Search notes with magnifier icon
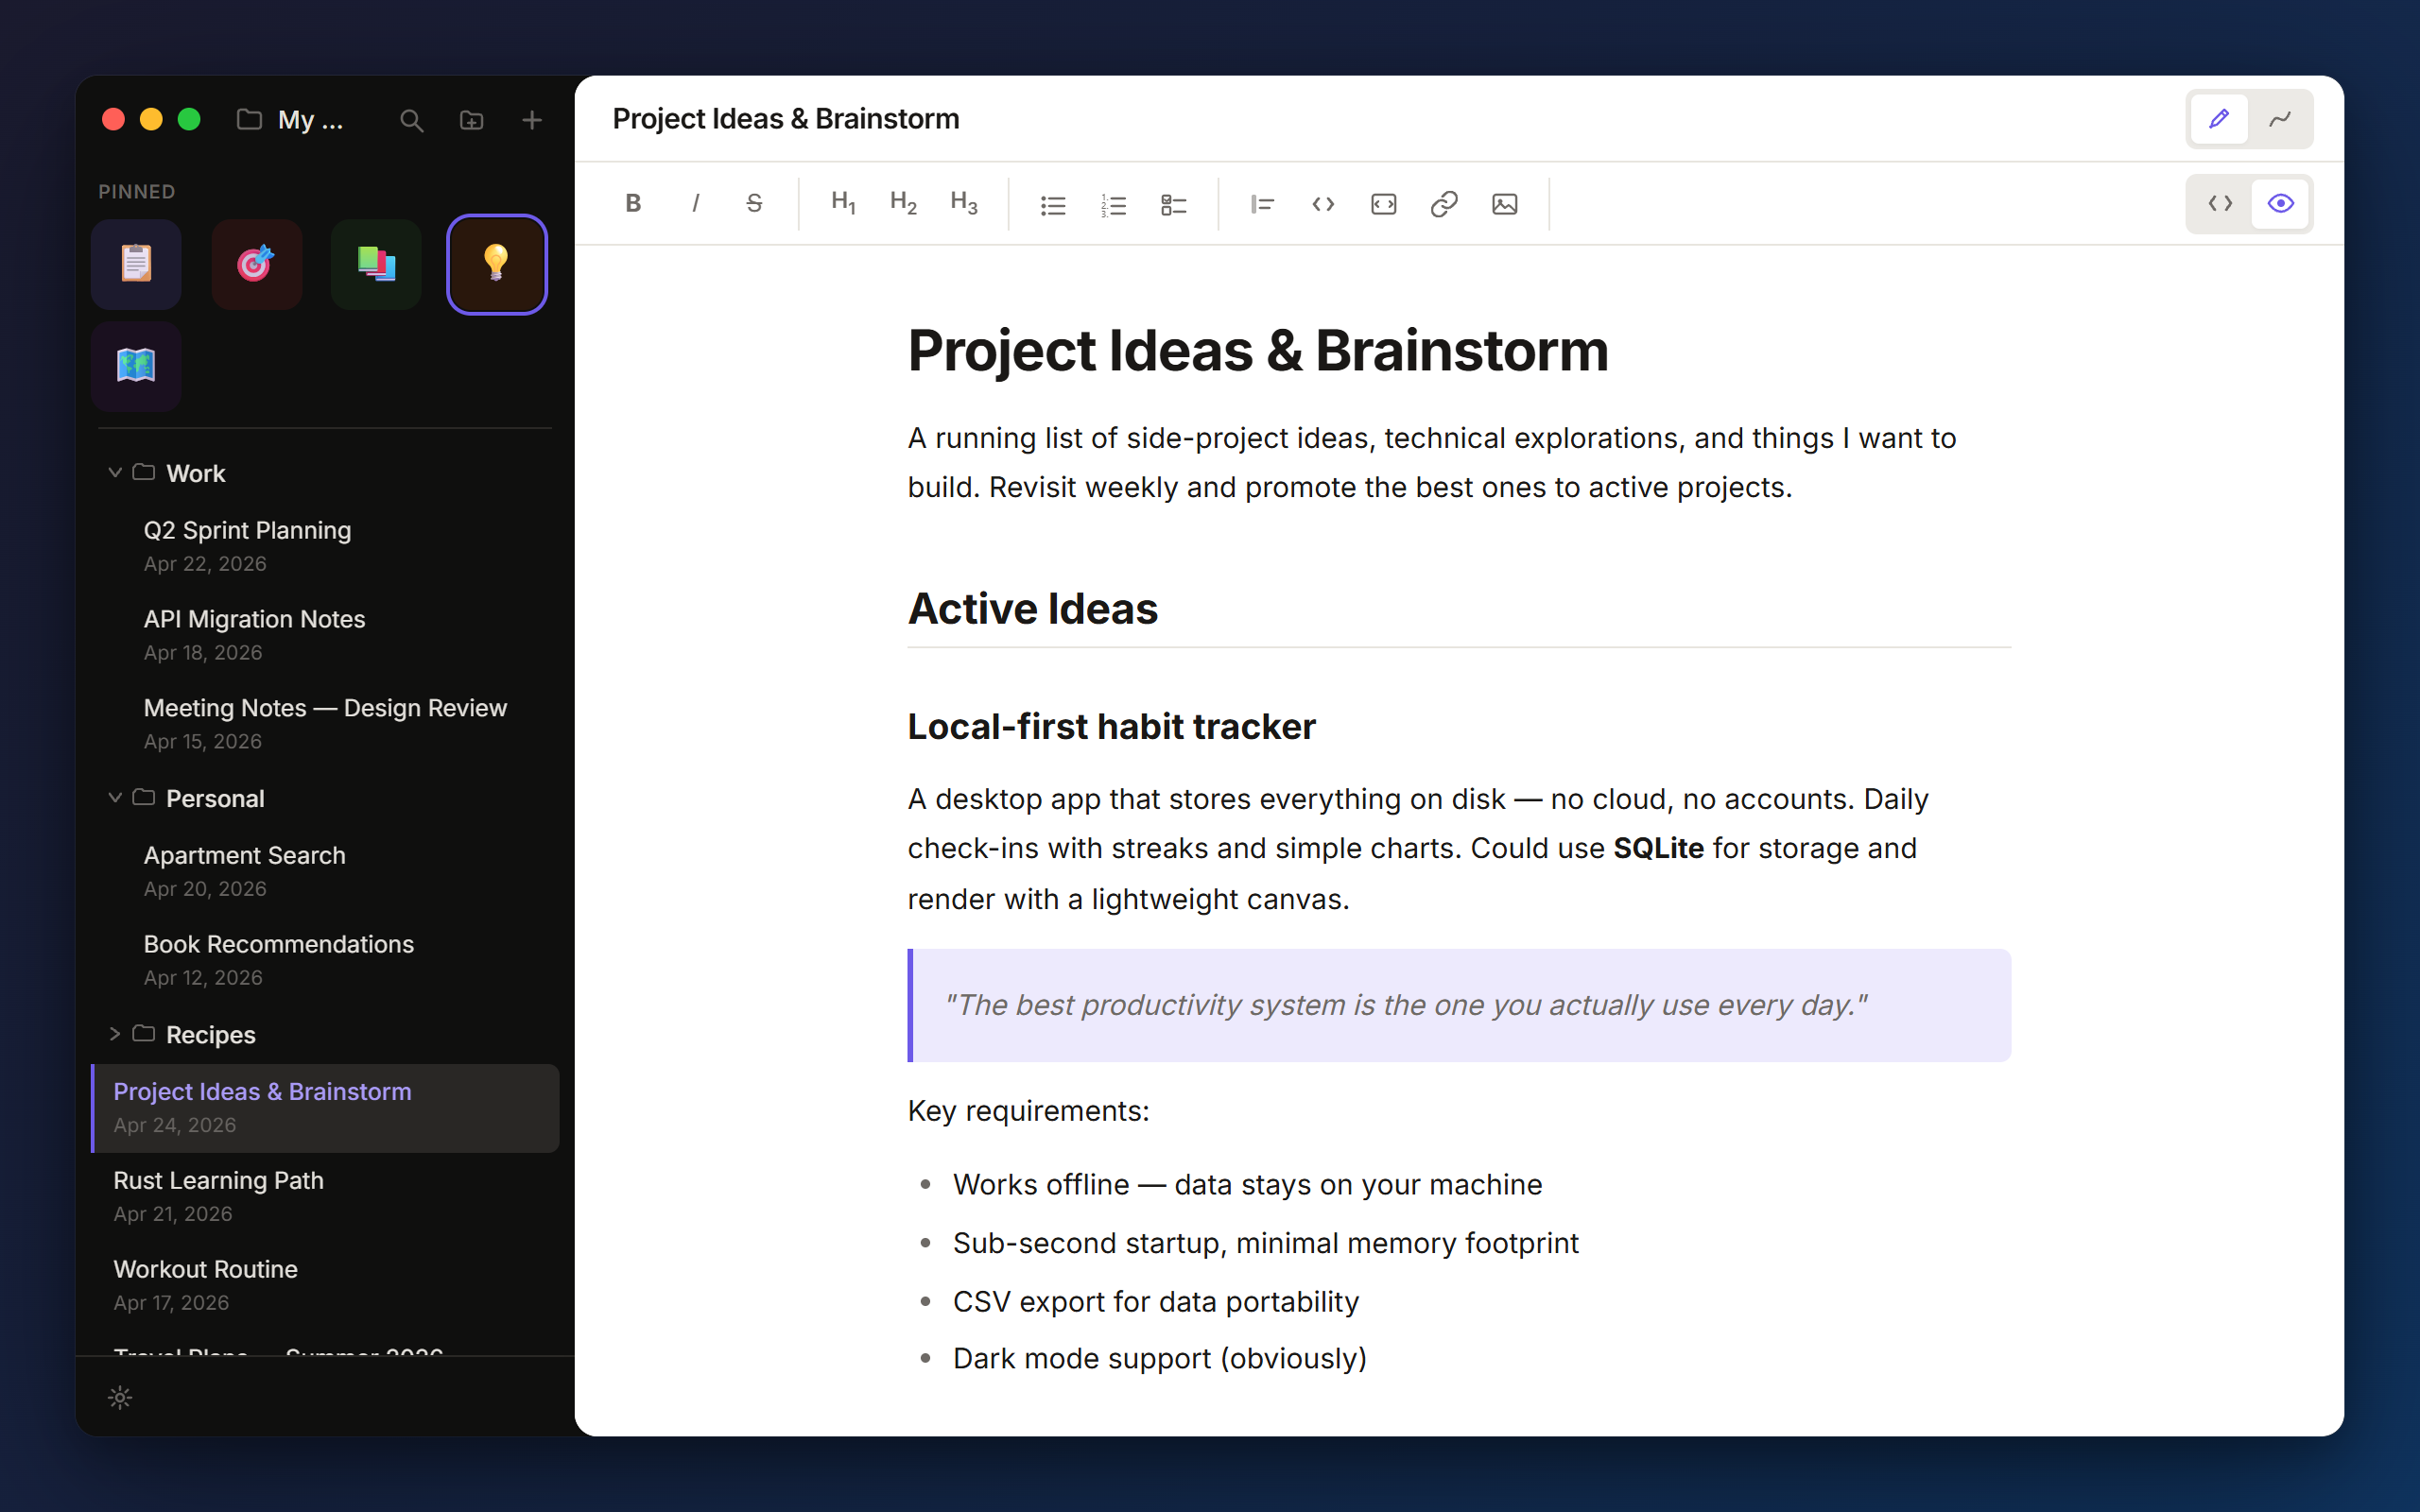The width and height of the screenshot is (2420, 1512). pos(411,121)
